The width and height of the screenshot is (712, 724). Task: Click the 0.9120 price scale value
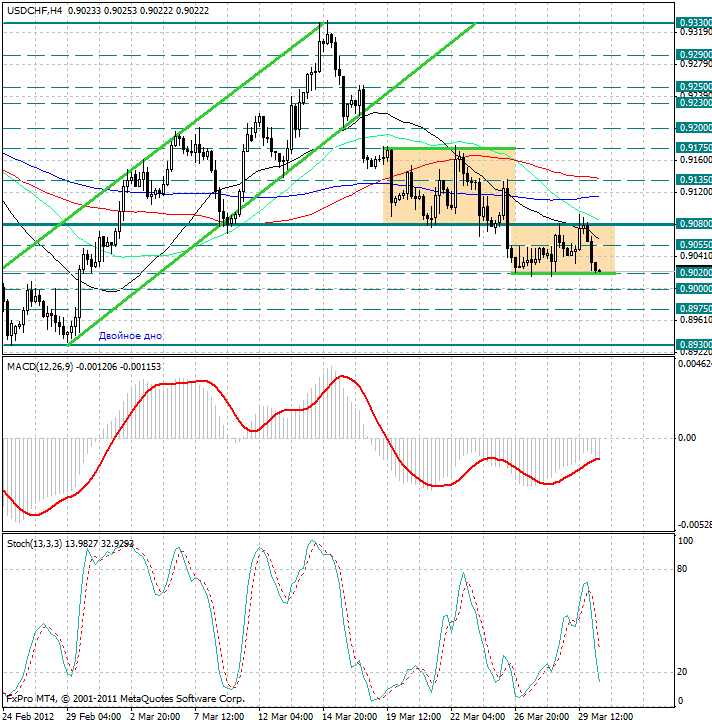pyautogui.click(x=696, y=192)
